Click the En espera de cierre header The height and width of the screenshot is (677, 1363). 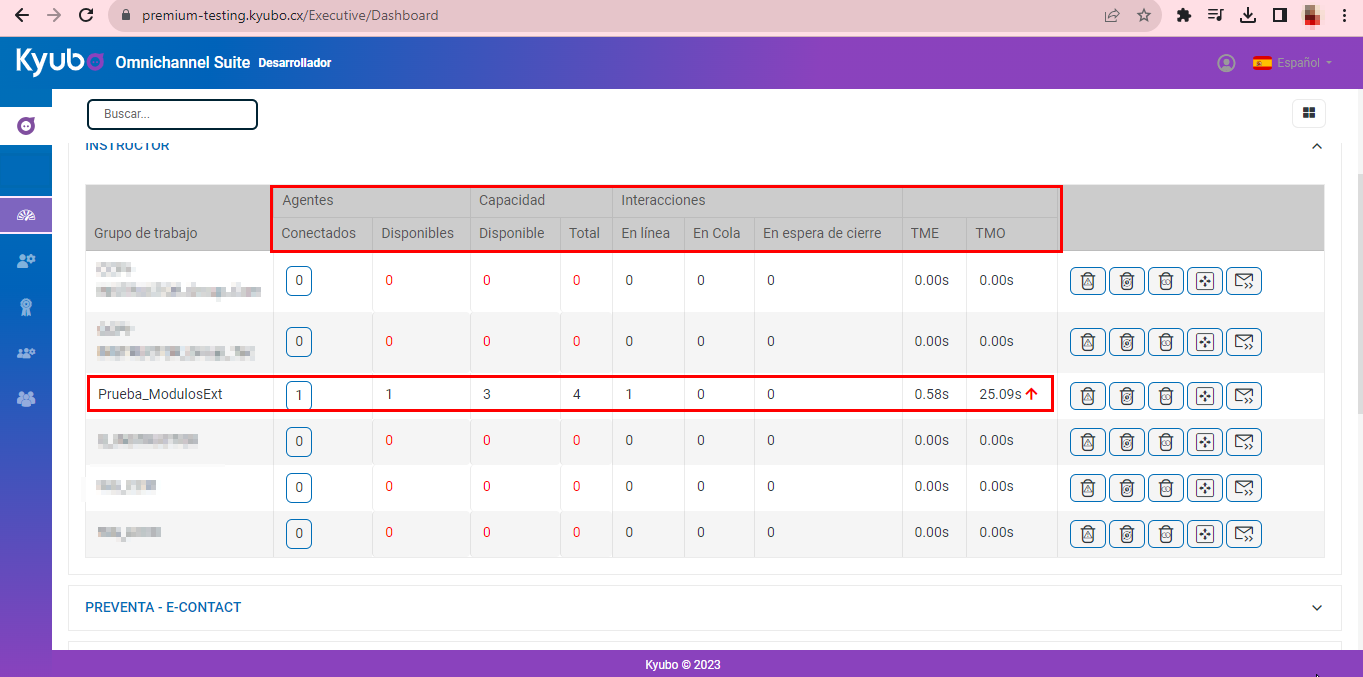[x=822, y=233]
